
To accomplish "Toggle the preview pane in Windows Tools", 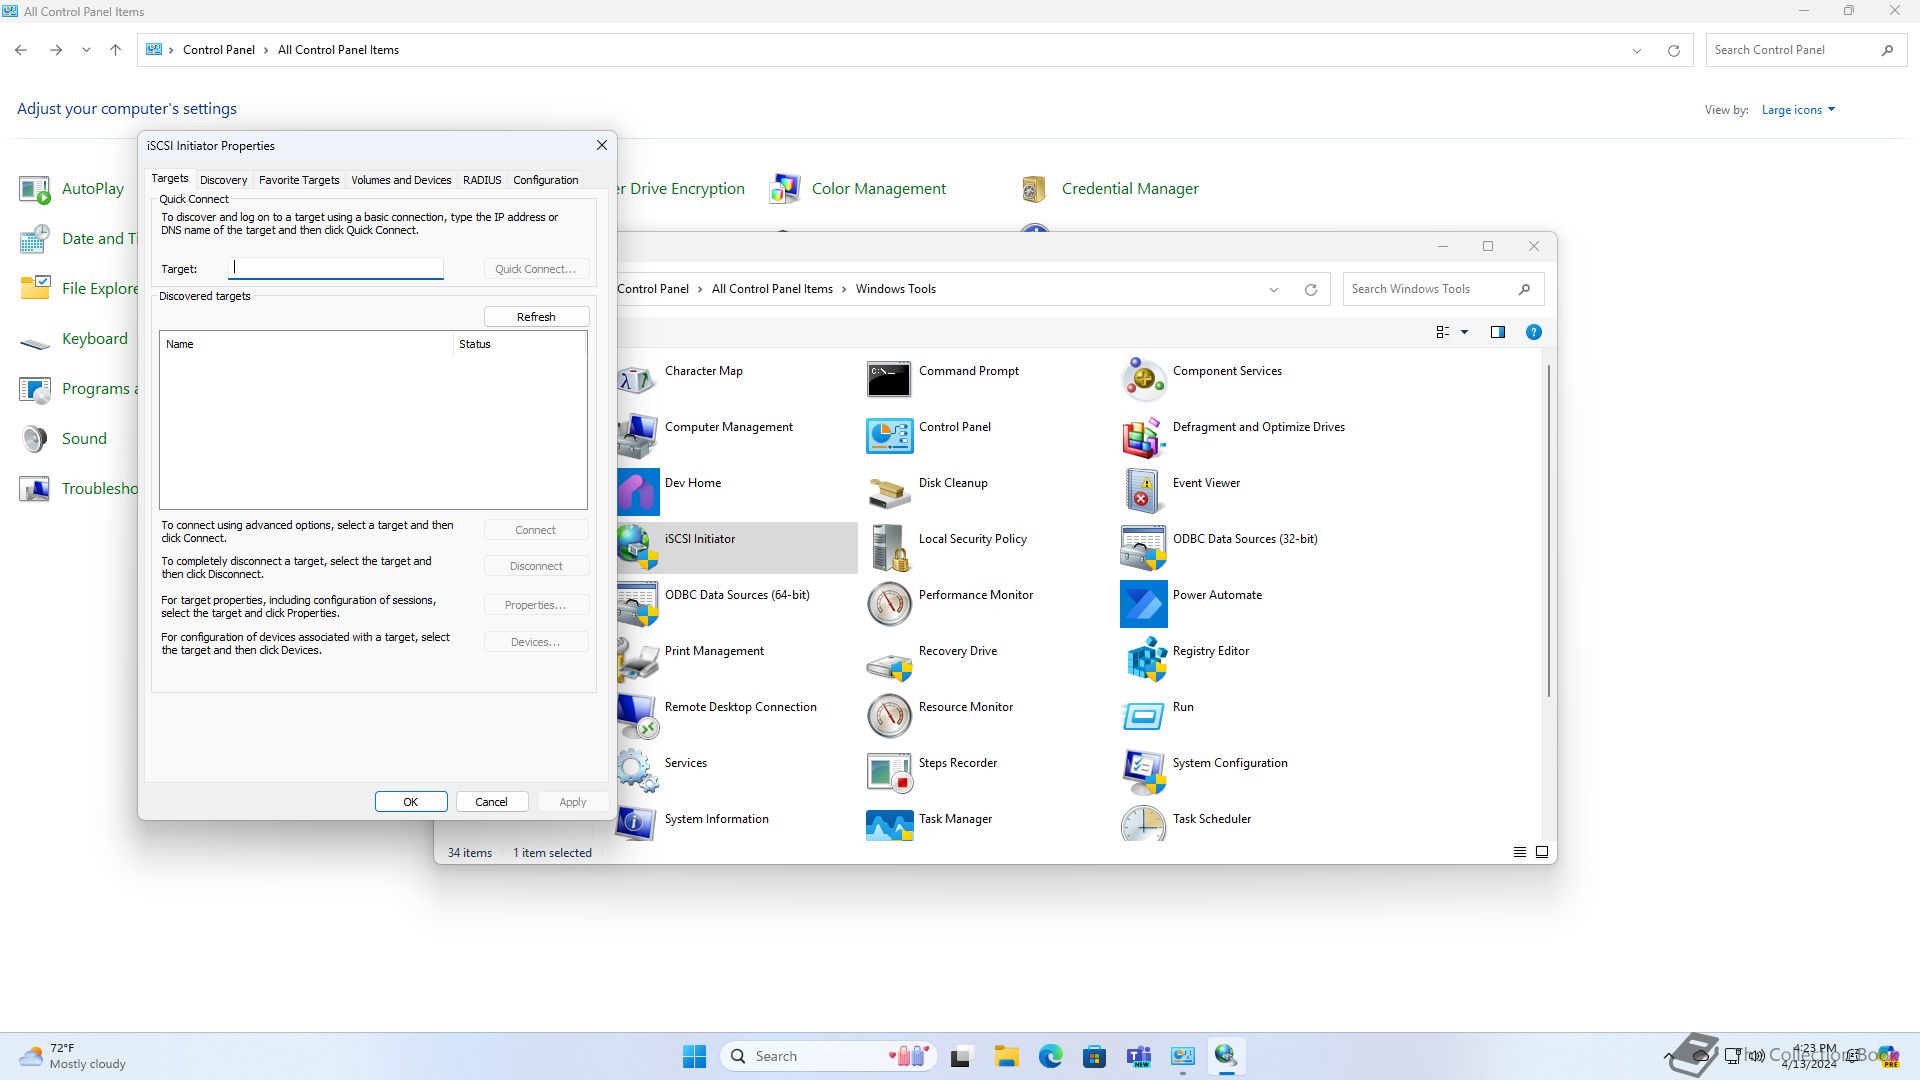I will [1498, 332].
